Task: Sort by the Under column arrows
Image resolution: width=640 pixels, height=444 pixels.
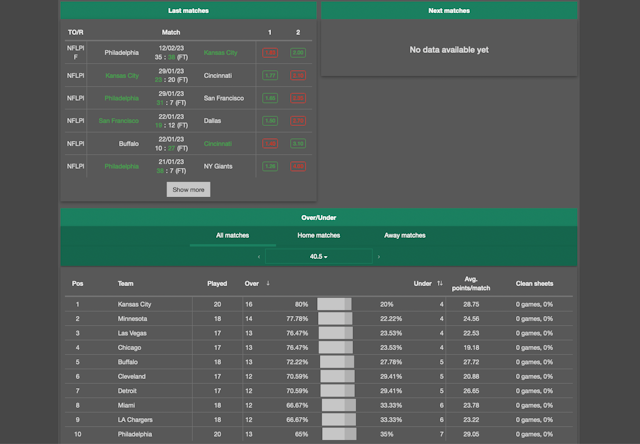Action: [440, 283]
